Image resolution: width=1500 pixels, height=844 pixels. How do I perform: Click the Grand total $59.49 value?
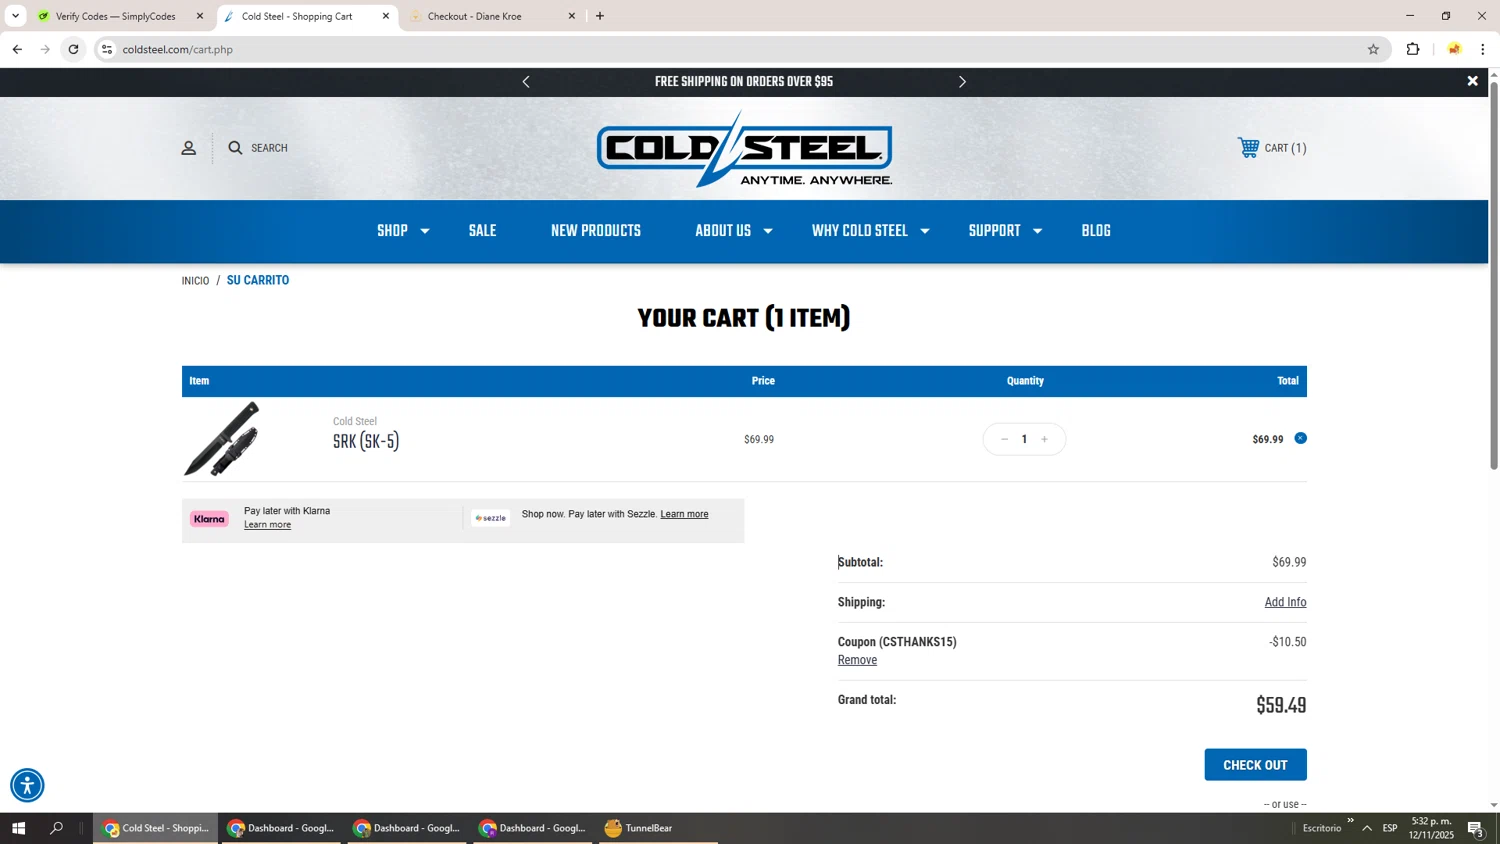[1281, 705]
